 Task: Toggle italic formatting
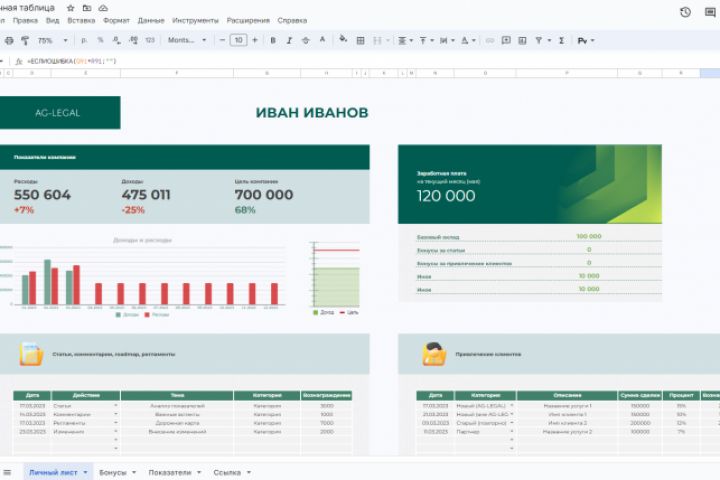(289, 40)
